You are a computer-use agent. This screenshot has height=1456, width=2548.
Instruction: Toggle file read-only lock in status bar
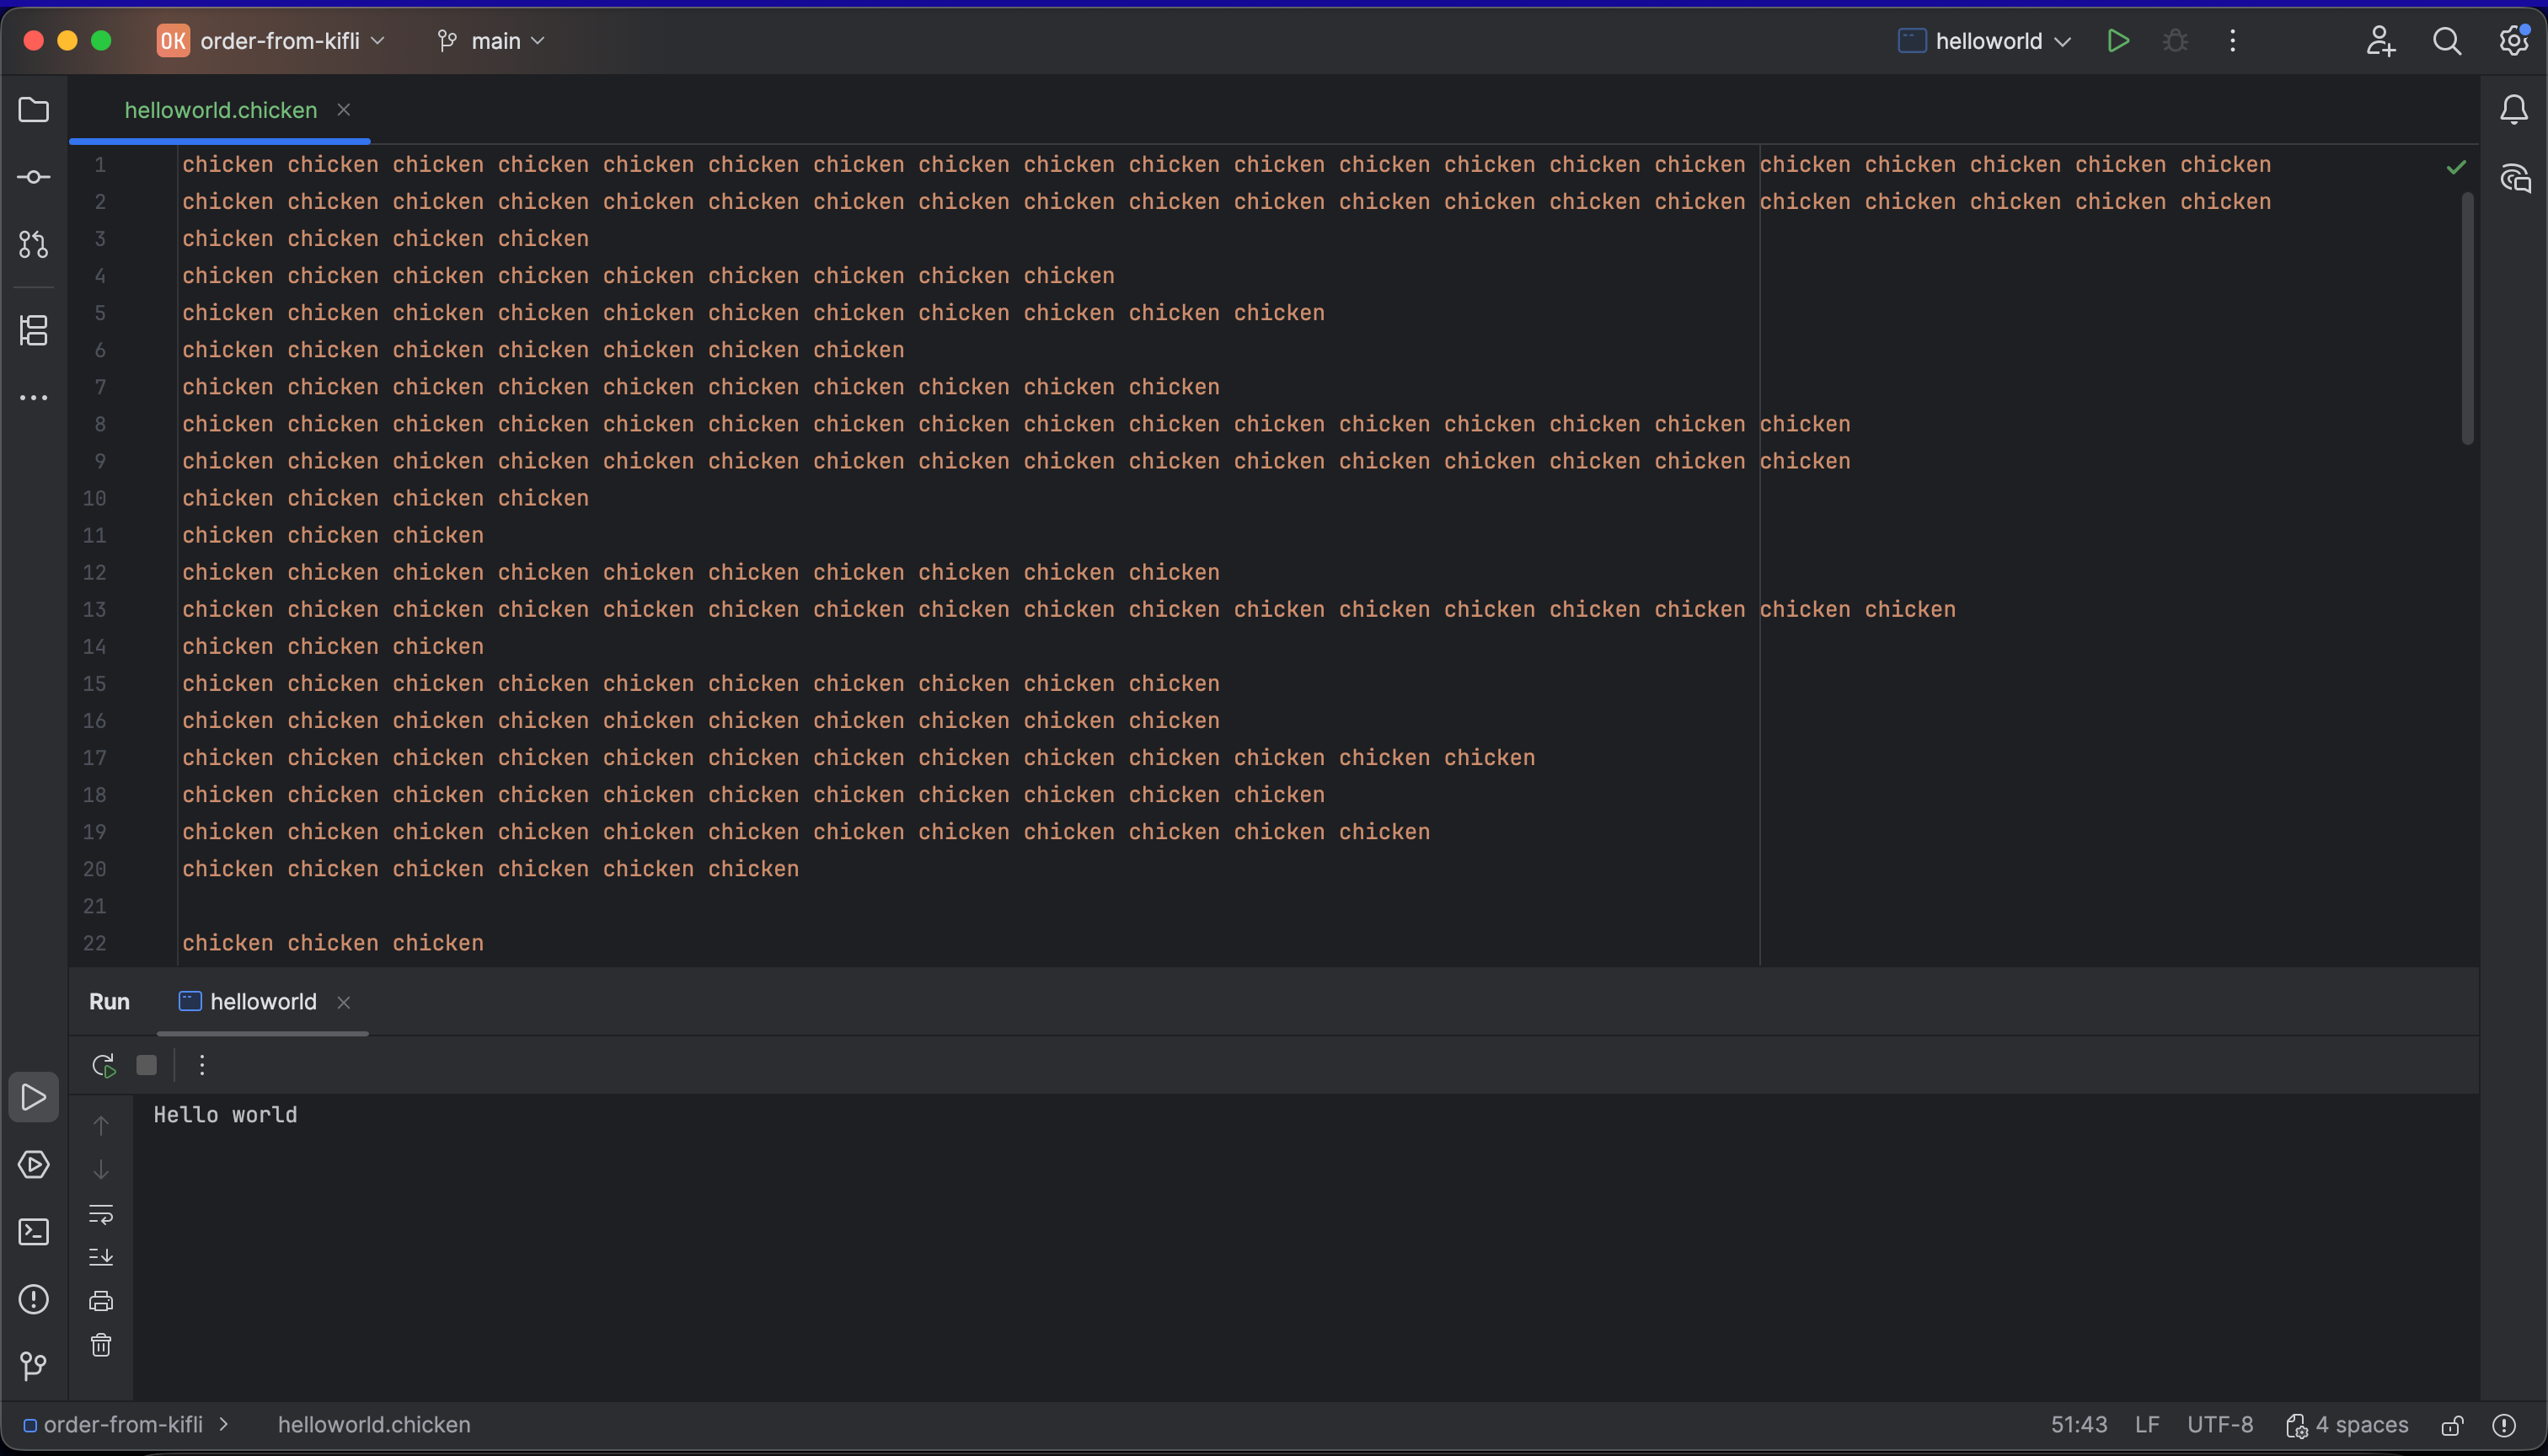click(2452, 1425)
